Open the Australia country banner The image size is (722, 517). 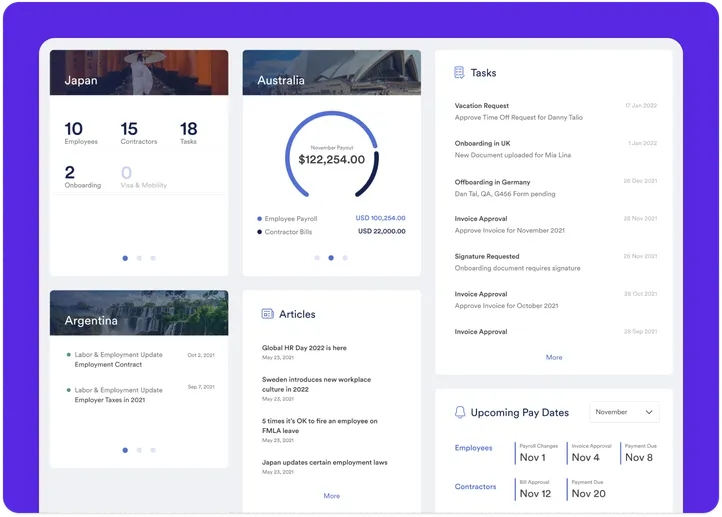[x=332, y=73]
